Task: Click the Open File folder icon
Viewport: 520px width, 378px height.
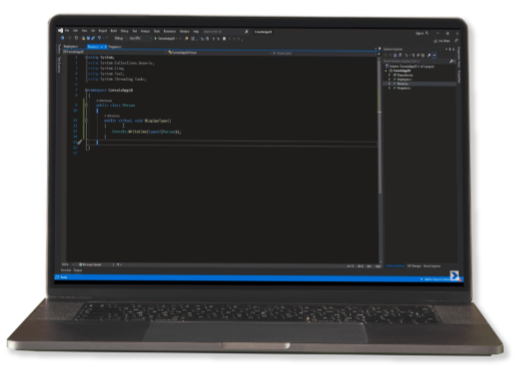Action: pos(83,38)
